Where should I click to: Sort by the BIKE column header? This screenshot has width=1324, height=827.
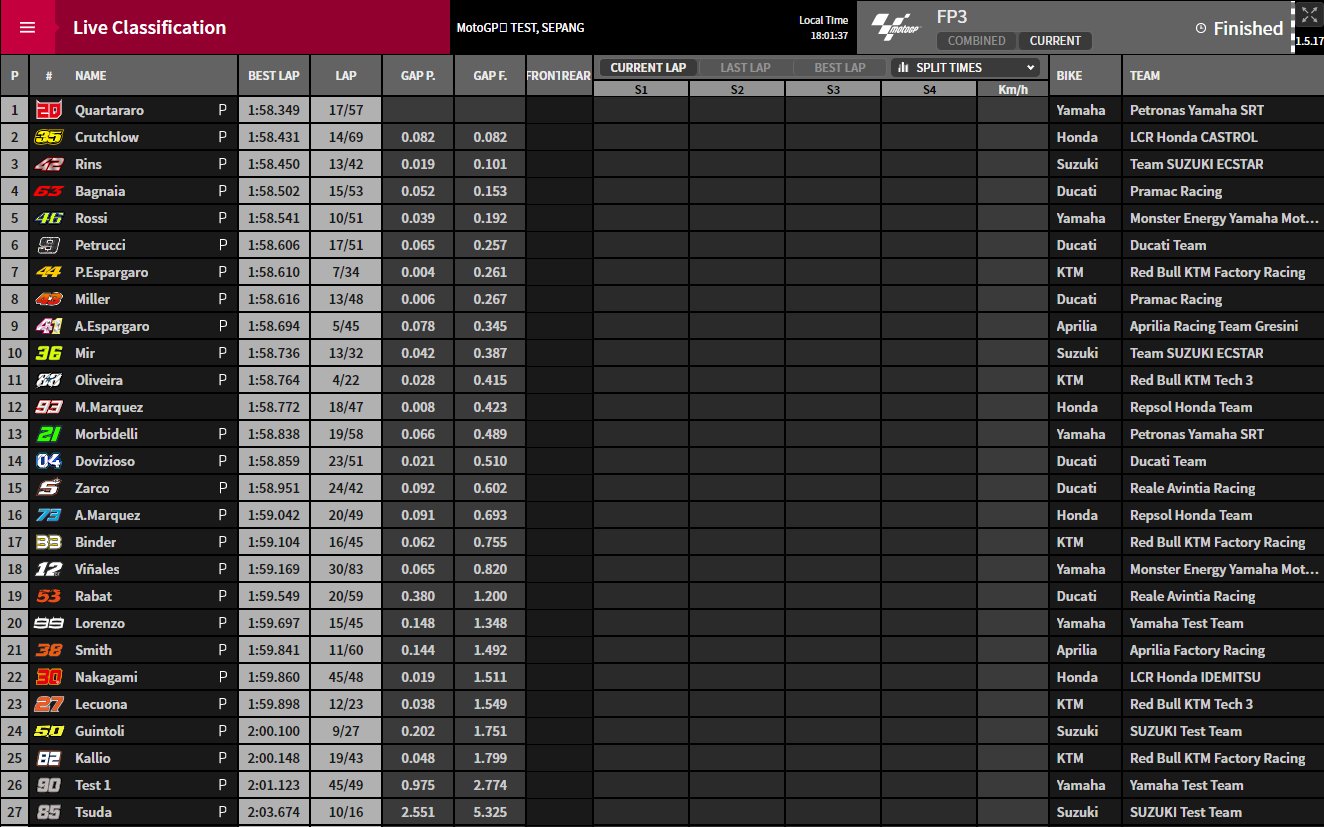[1069, 76]
